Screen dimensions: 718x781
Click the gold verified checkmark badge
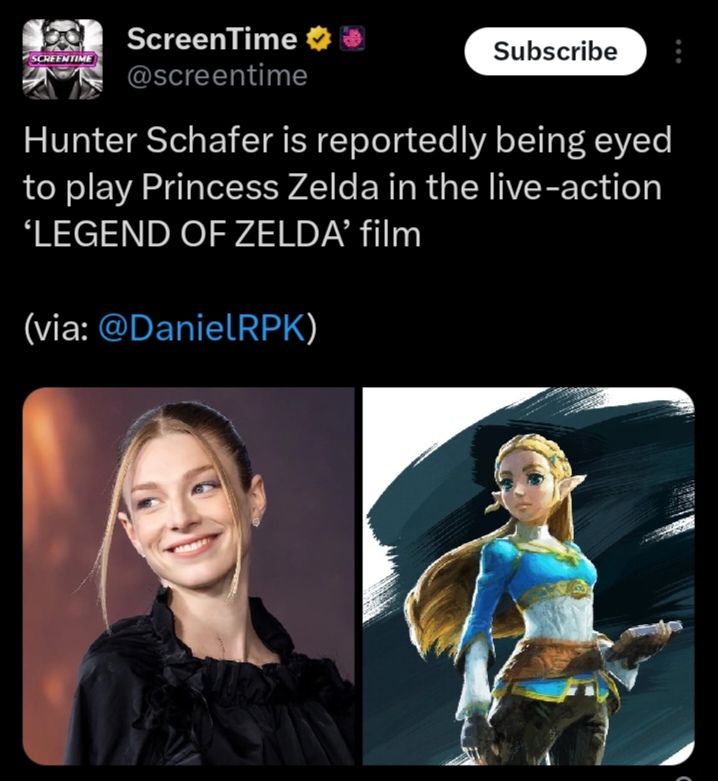pos(319,40)
